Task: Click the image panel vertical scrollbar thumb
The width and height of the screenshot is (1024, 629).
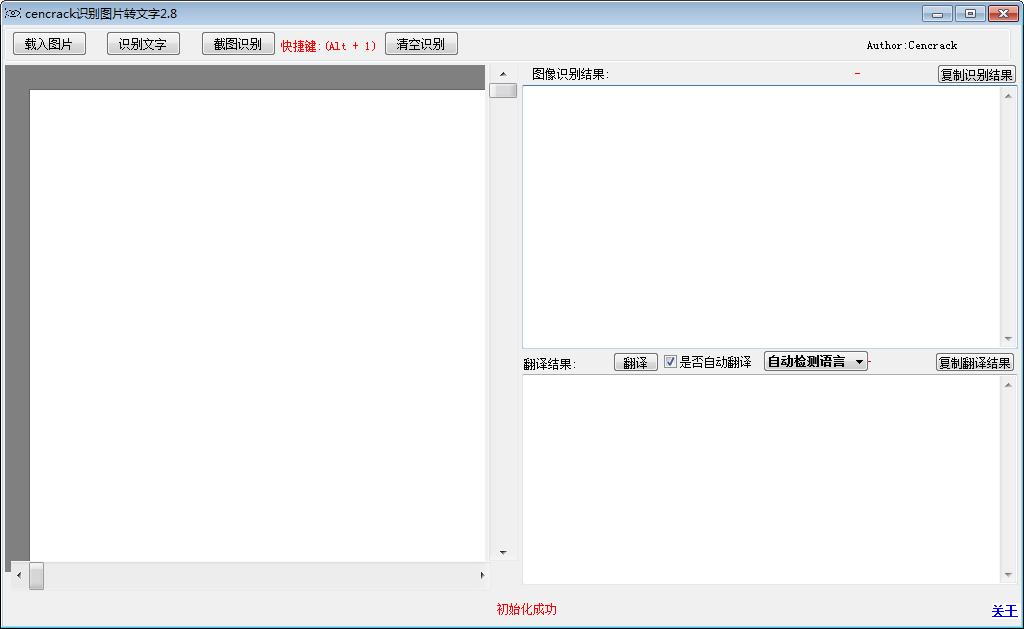Action: (503, 90)
